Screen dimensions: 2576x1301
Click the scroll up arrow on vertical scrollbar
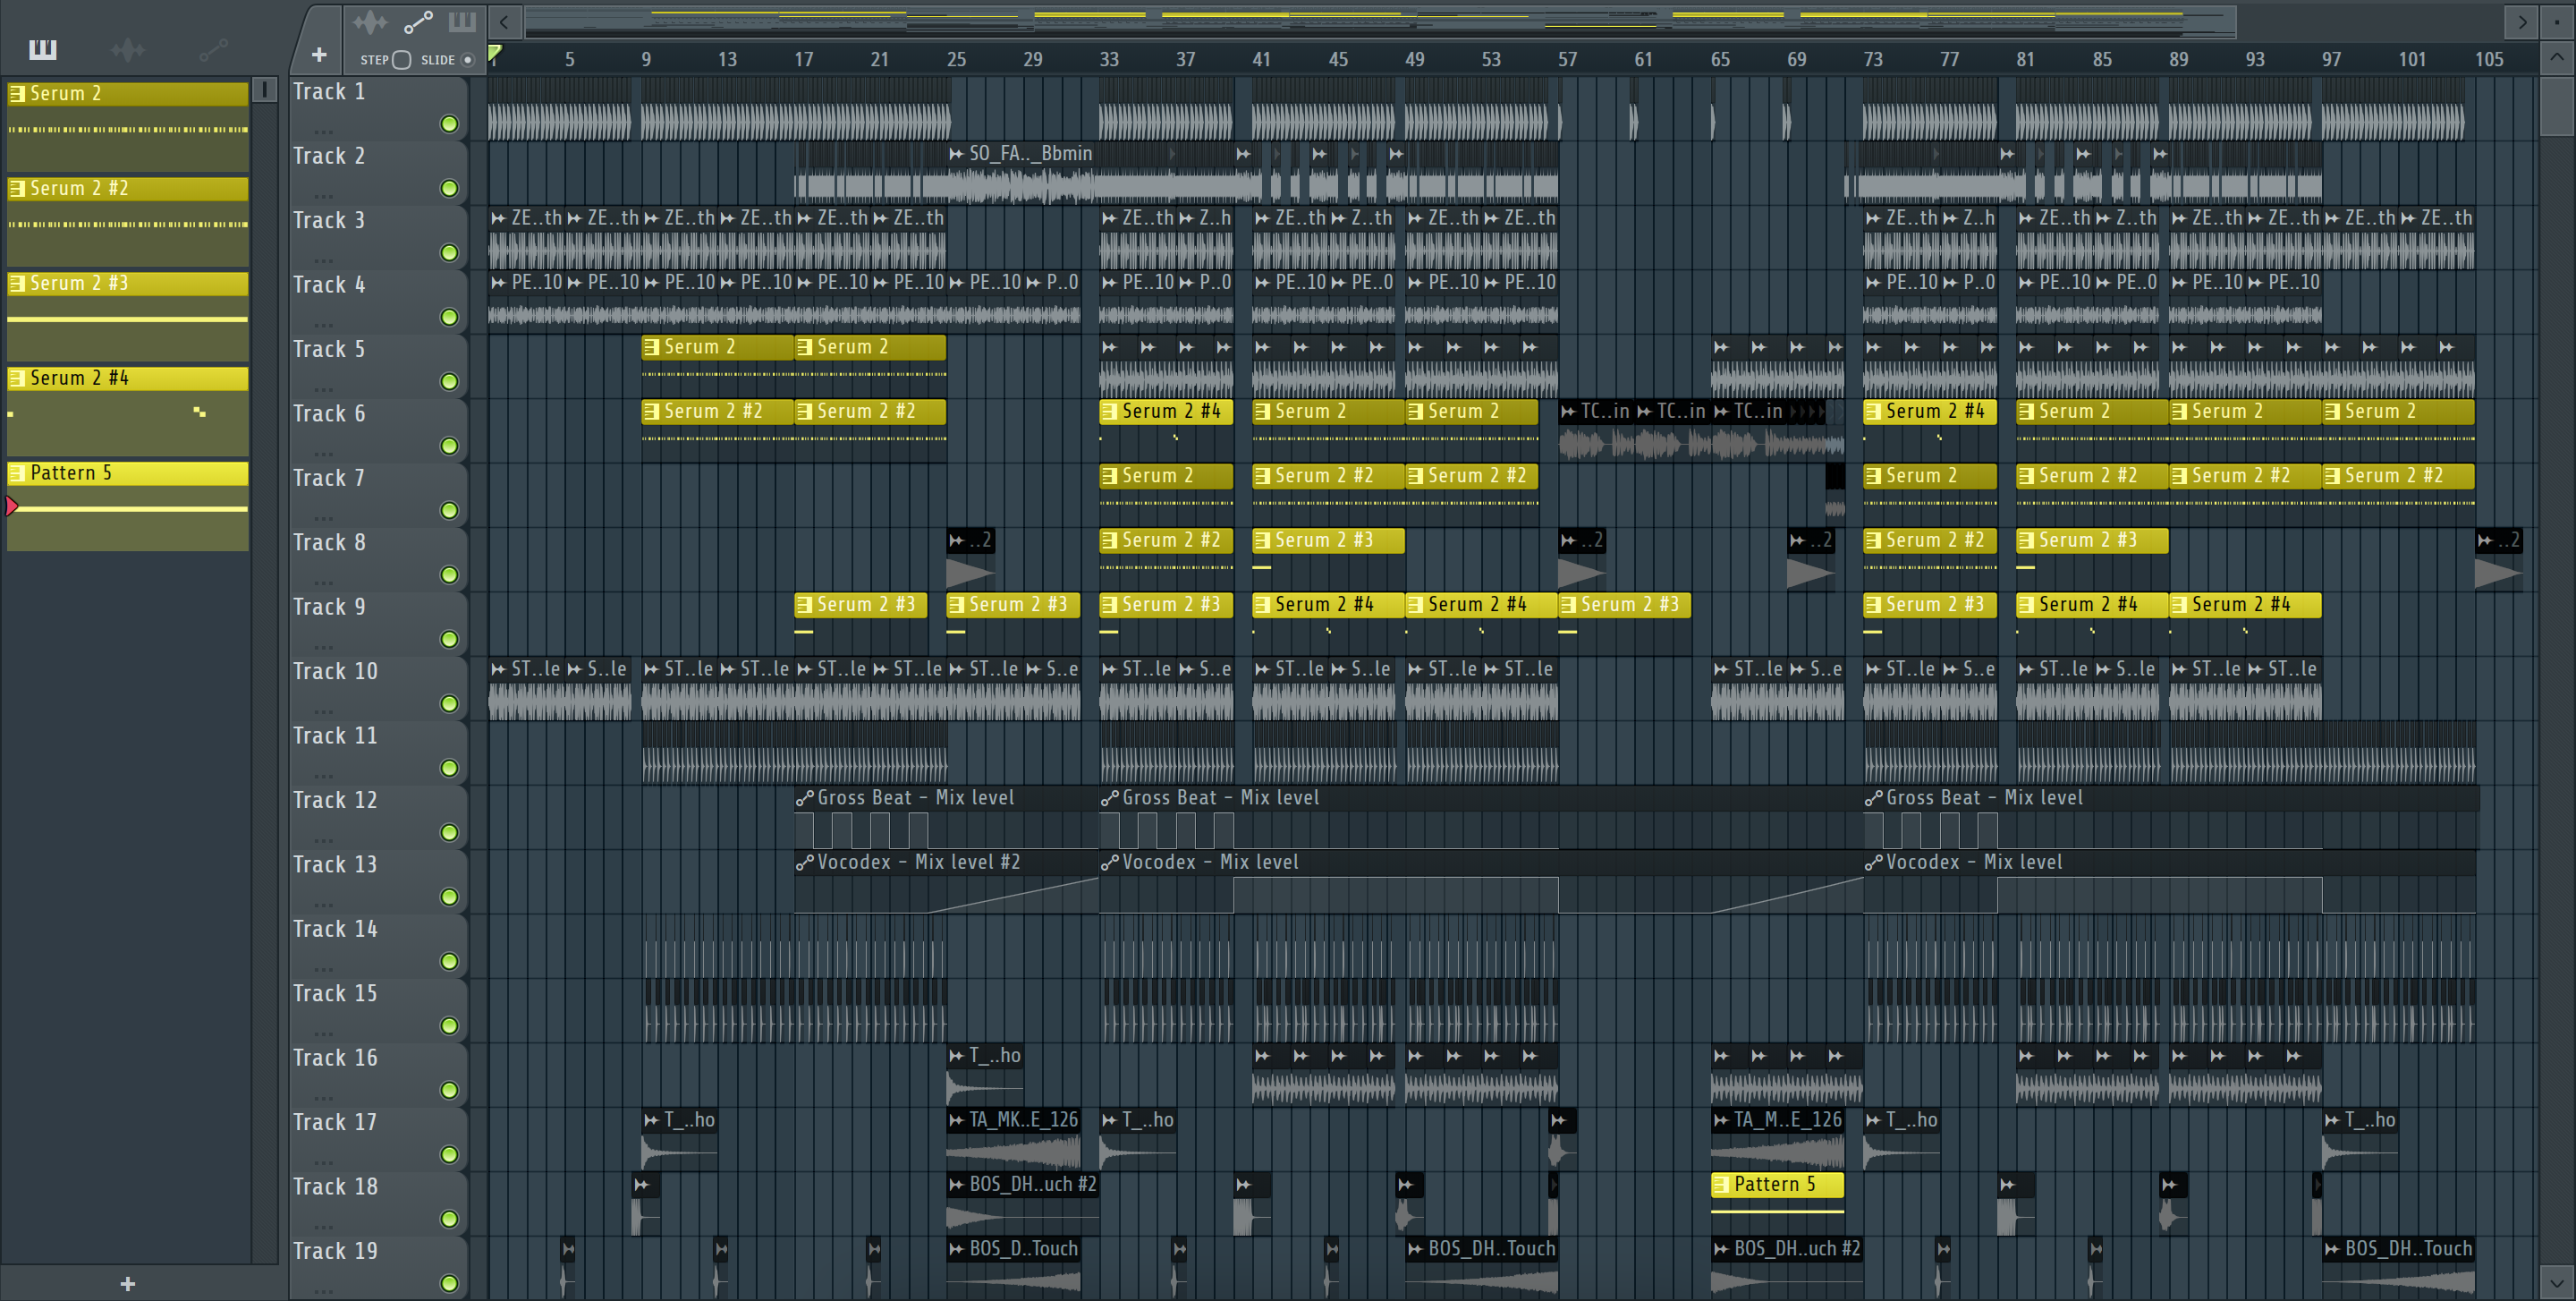click(x=2556, y=57)
